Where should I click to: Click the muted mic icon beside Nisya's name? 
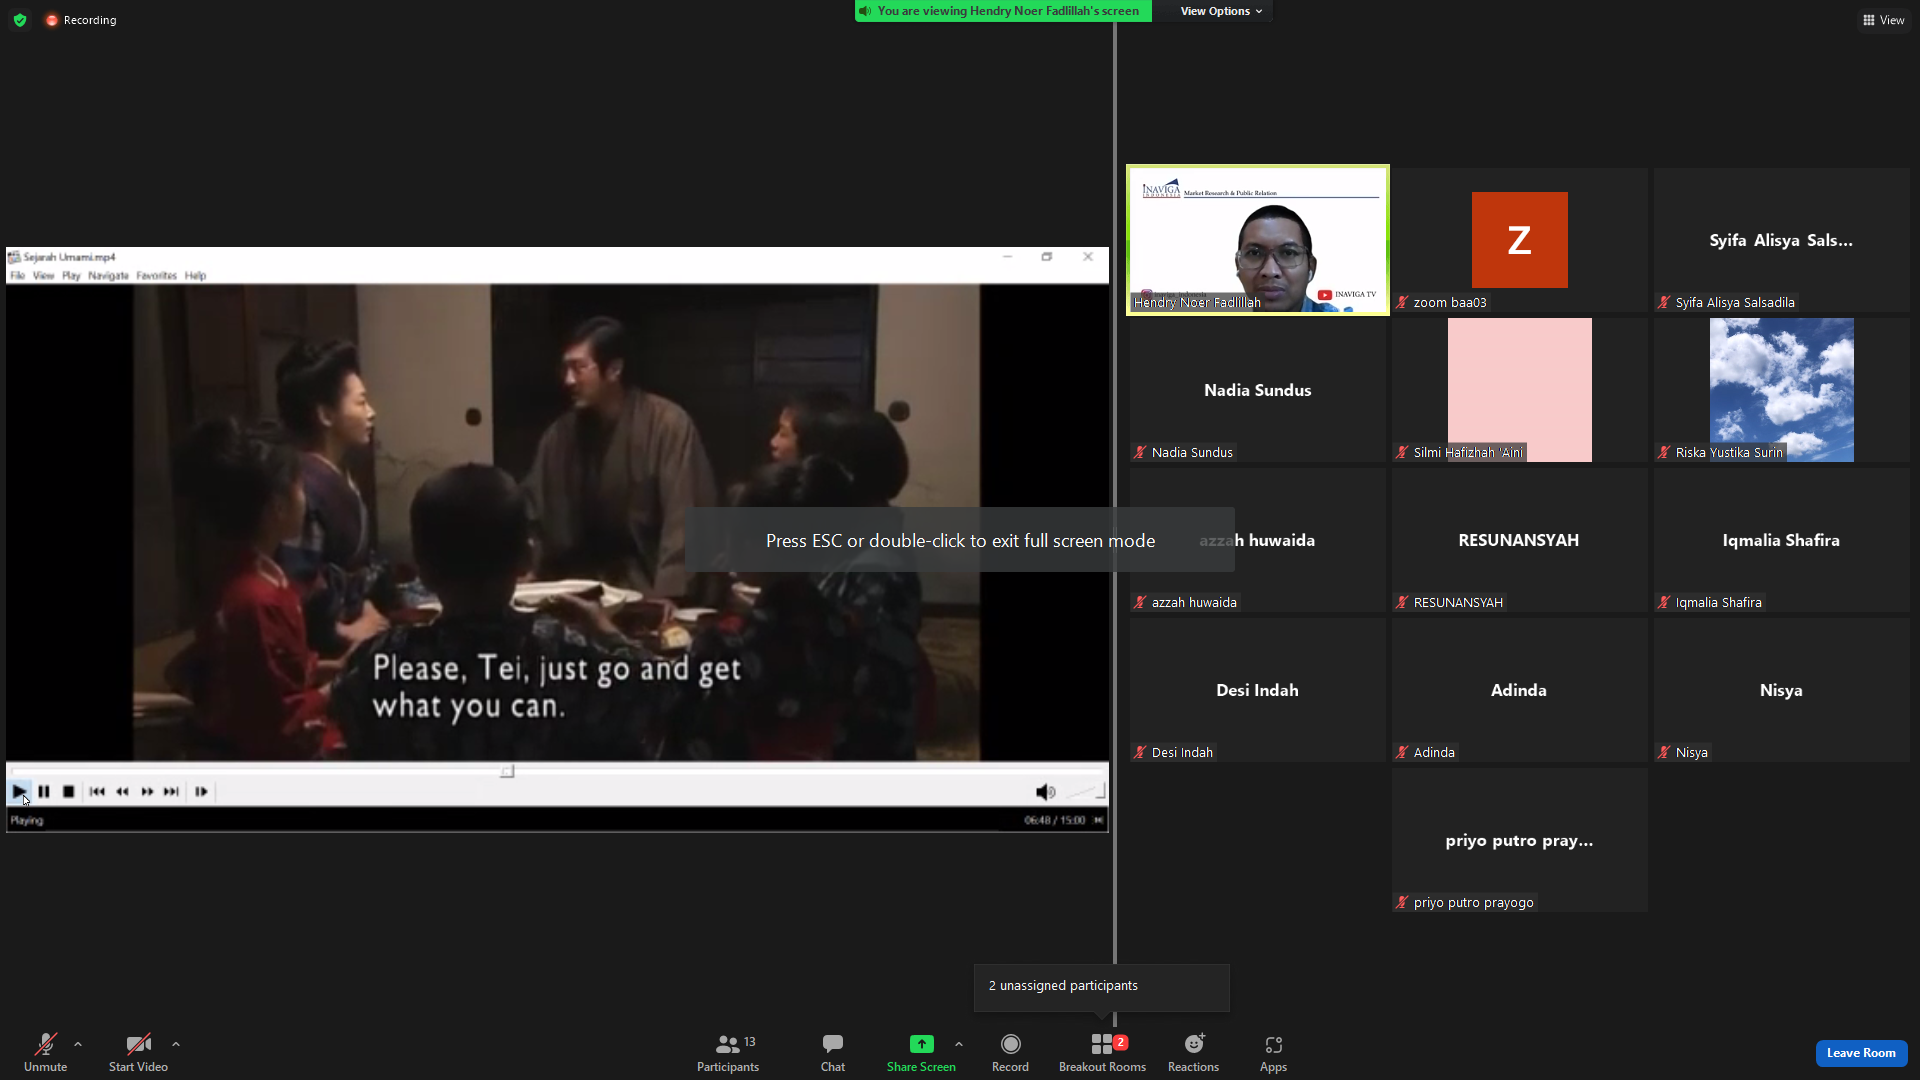coord(1664,752)
